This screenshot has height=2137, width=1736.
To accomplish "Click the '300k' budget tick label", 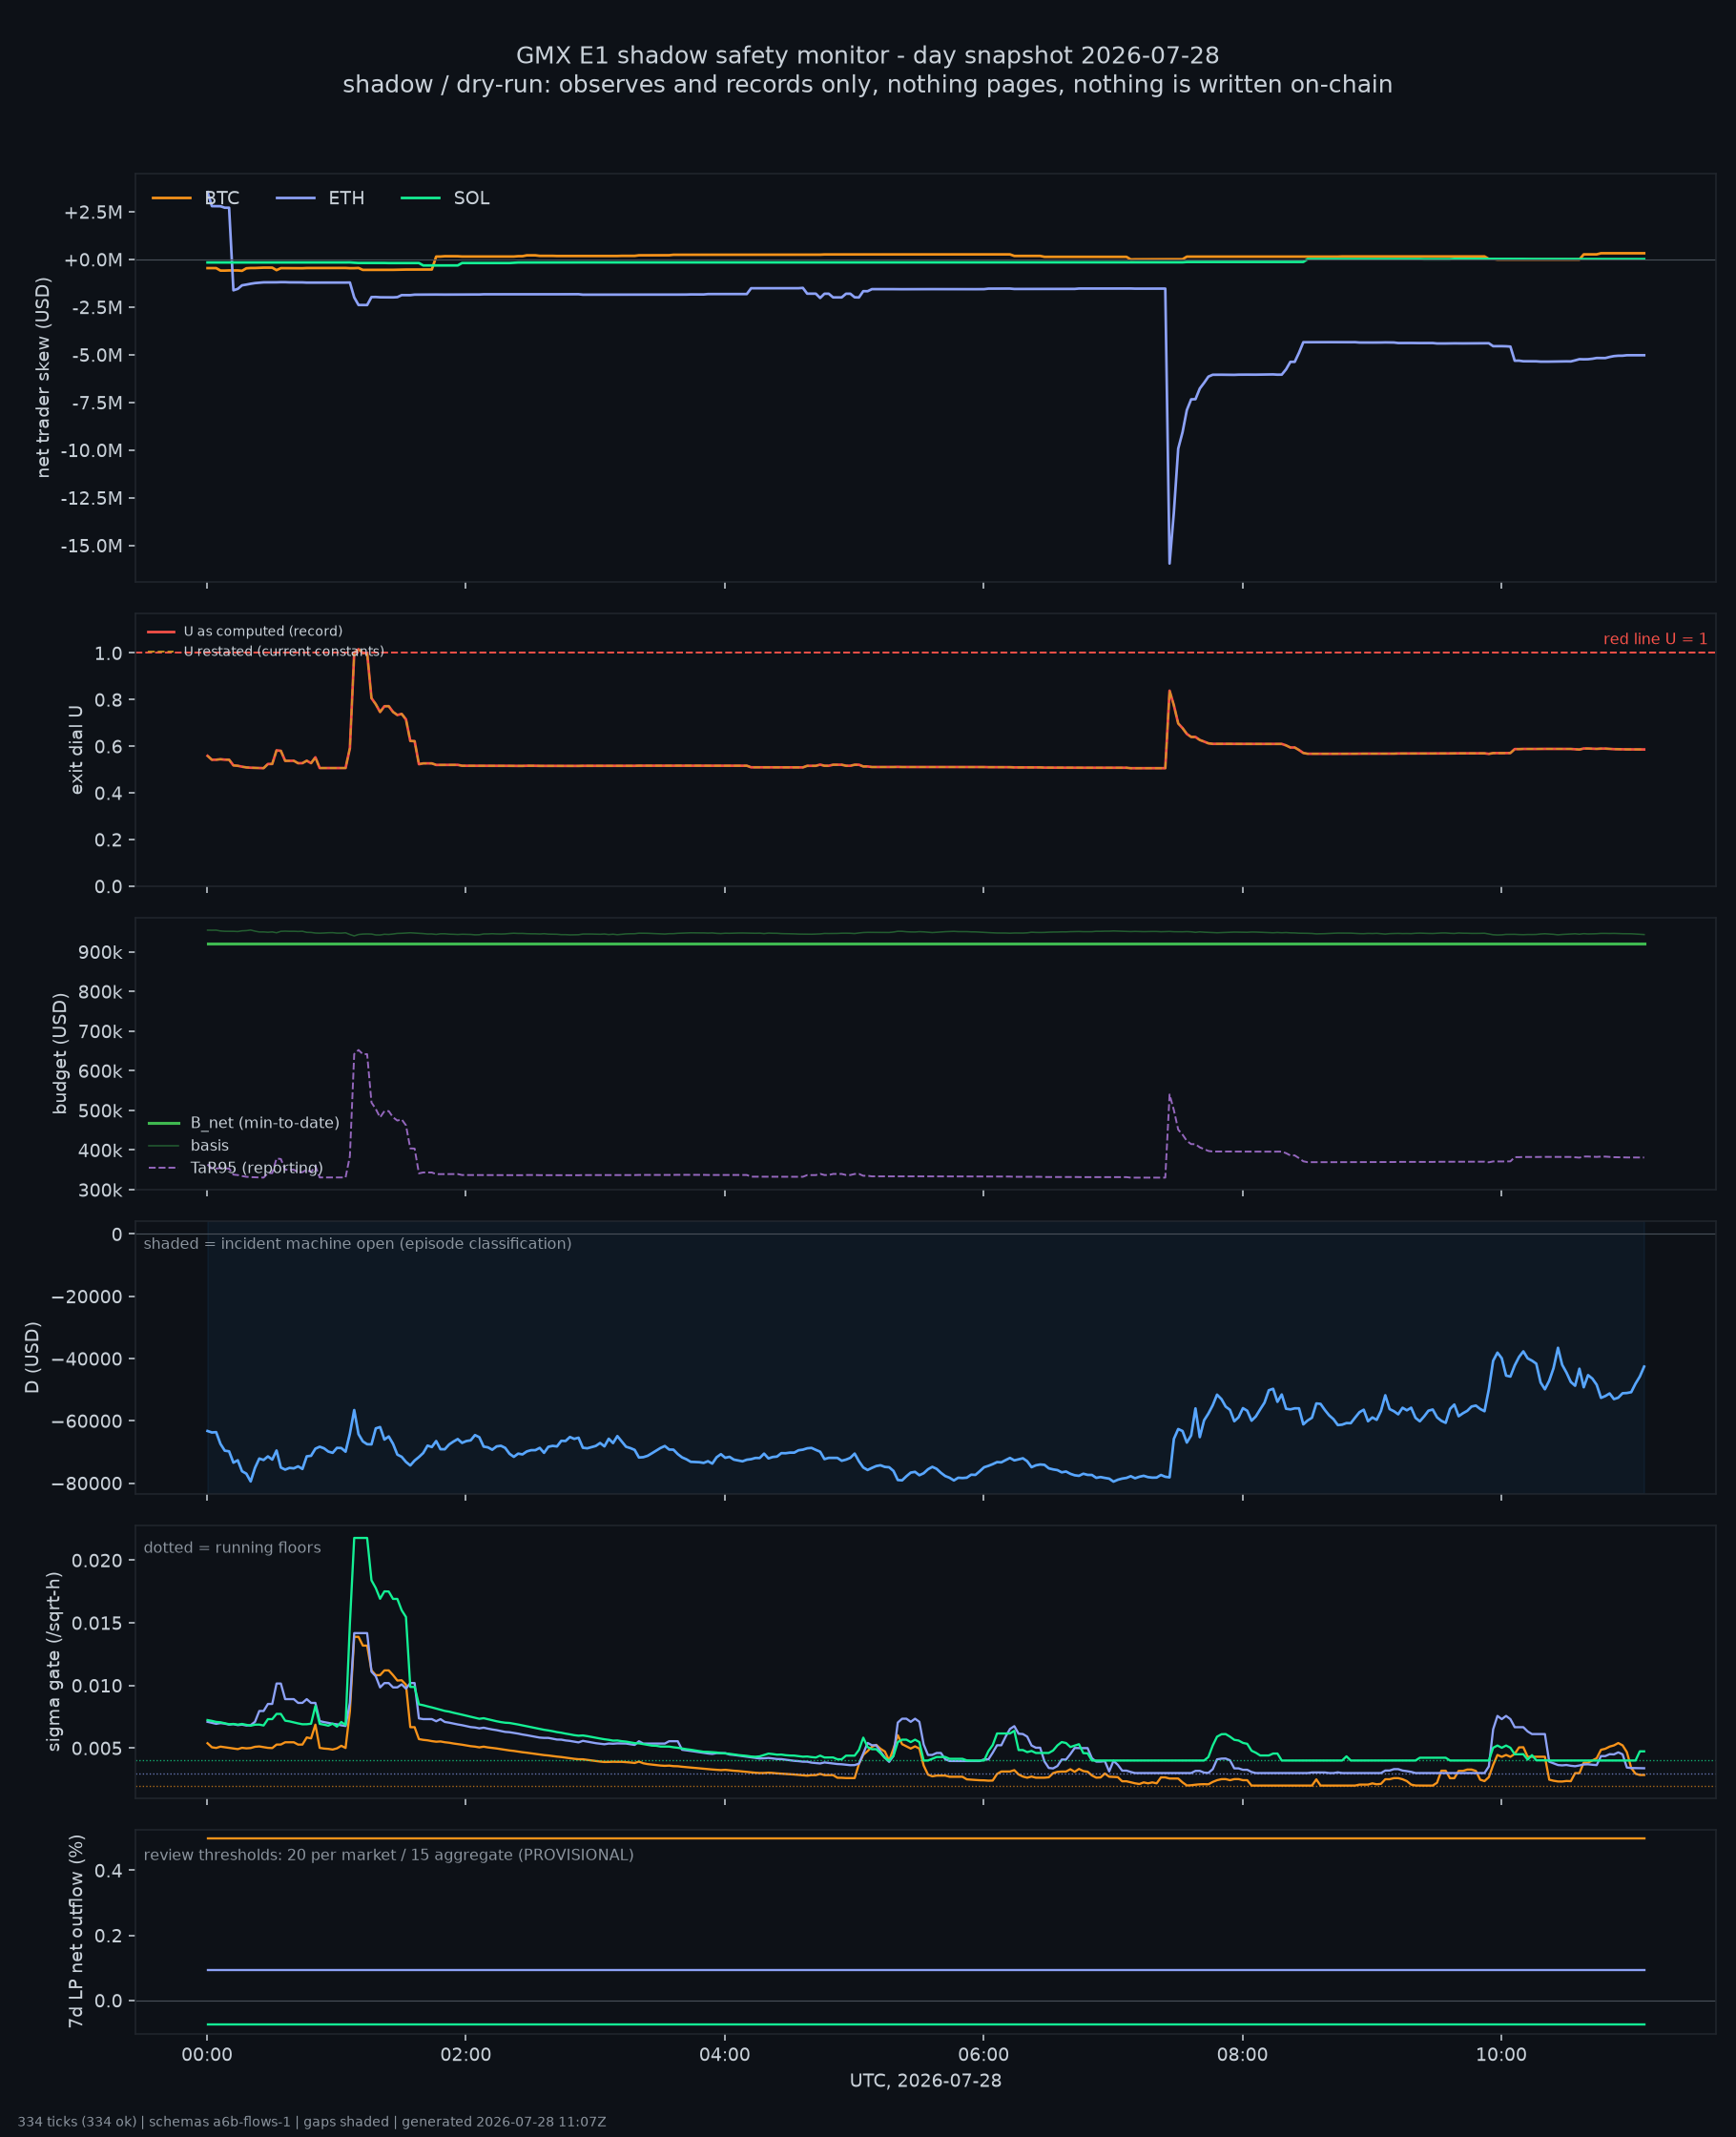I will [x=100, y=1190].
